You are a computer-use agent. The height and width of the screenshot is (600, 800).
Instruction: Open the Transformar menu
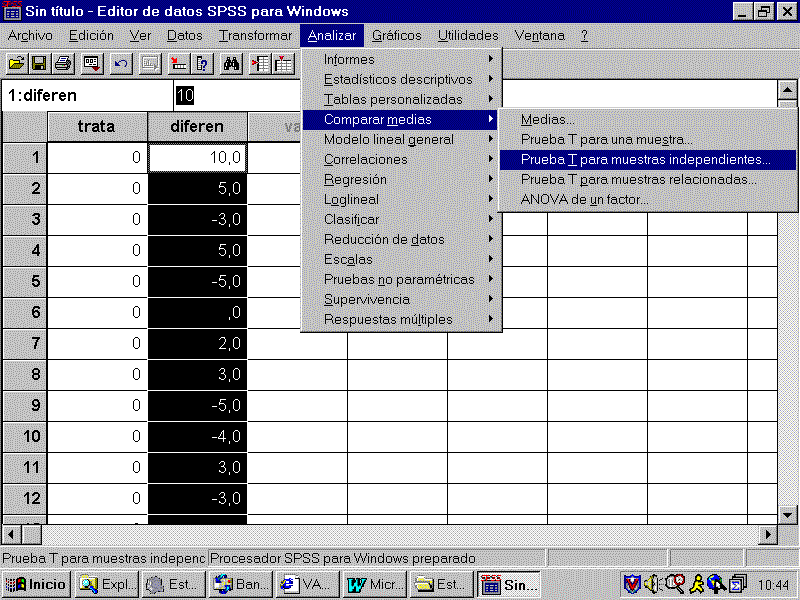tap(255, 36)
